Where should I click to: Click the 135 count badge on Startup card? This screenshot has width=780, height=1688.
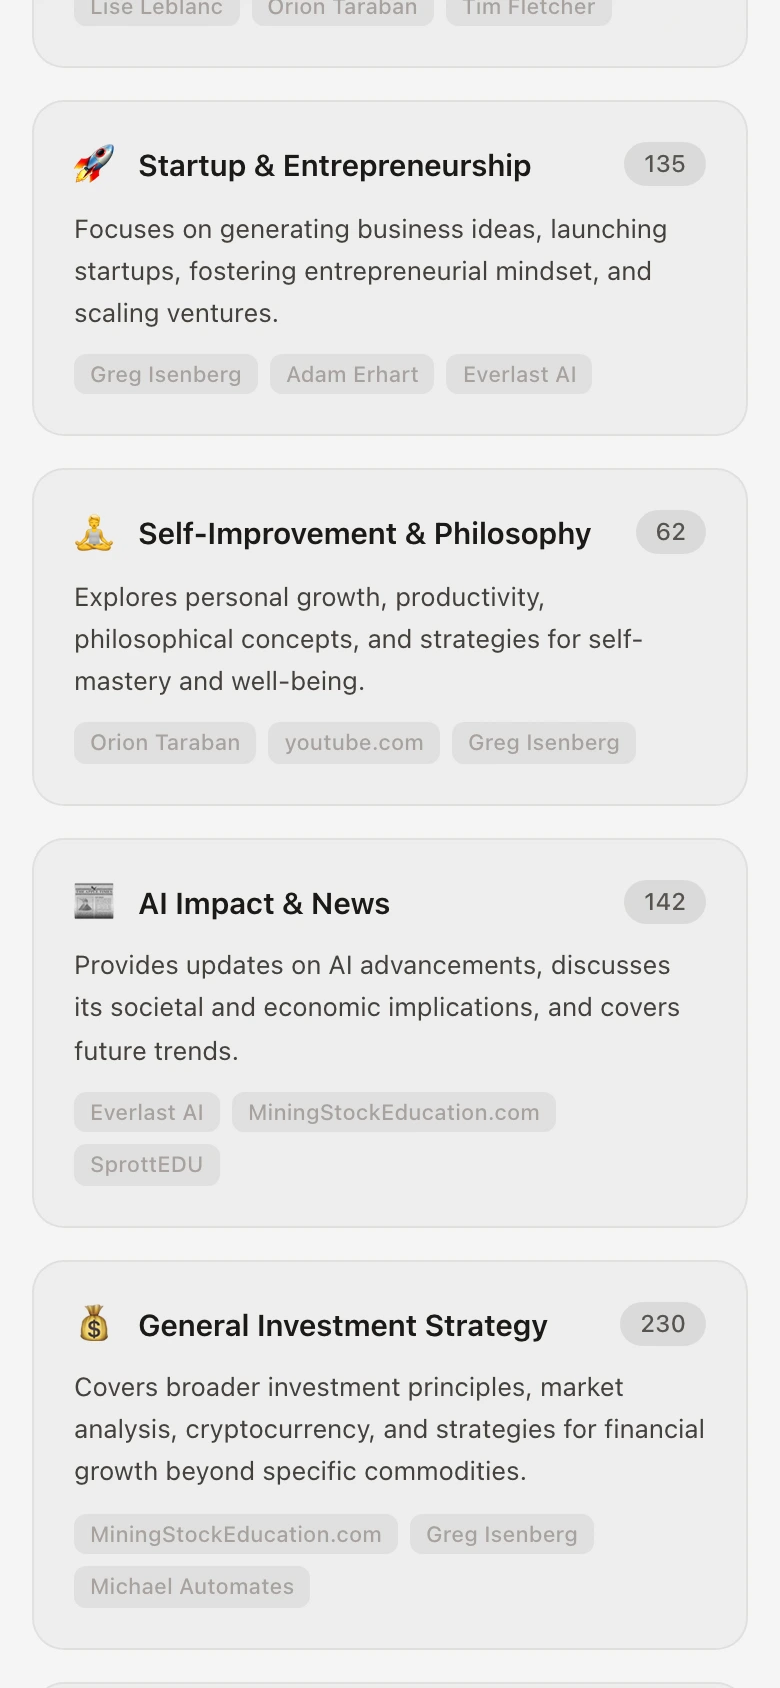click(x=664, y=164)
